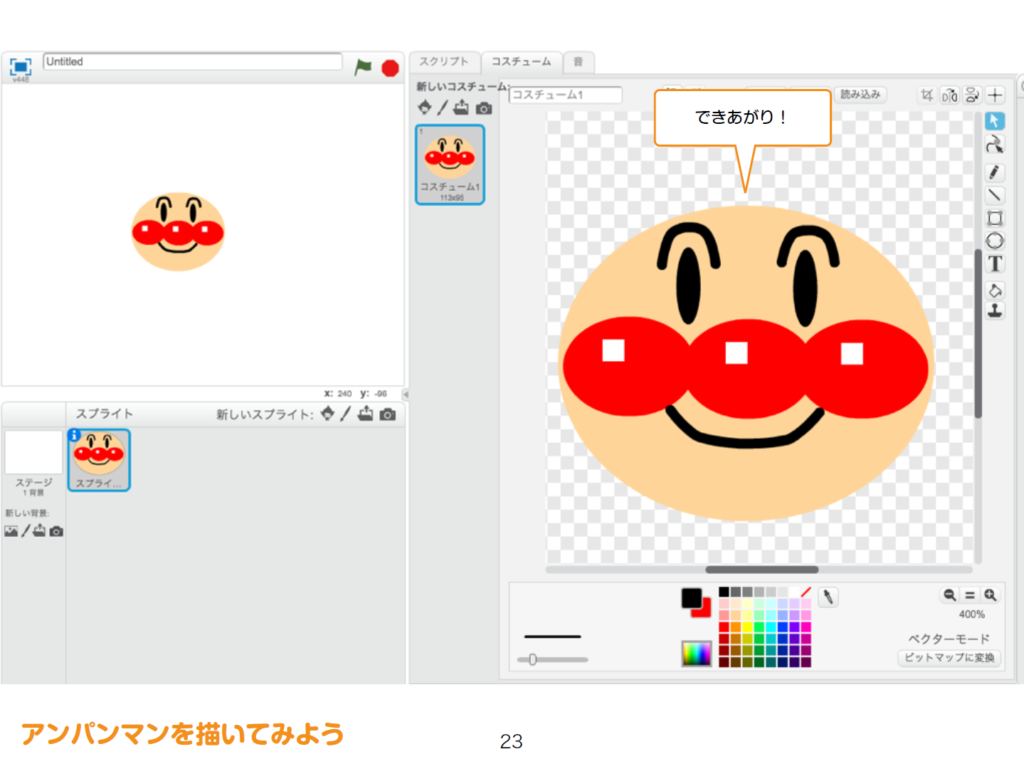Open sprite info with blue i badge
This screenshot has height=769, width=1024.
(x=74, y=435)
